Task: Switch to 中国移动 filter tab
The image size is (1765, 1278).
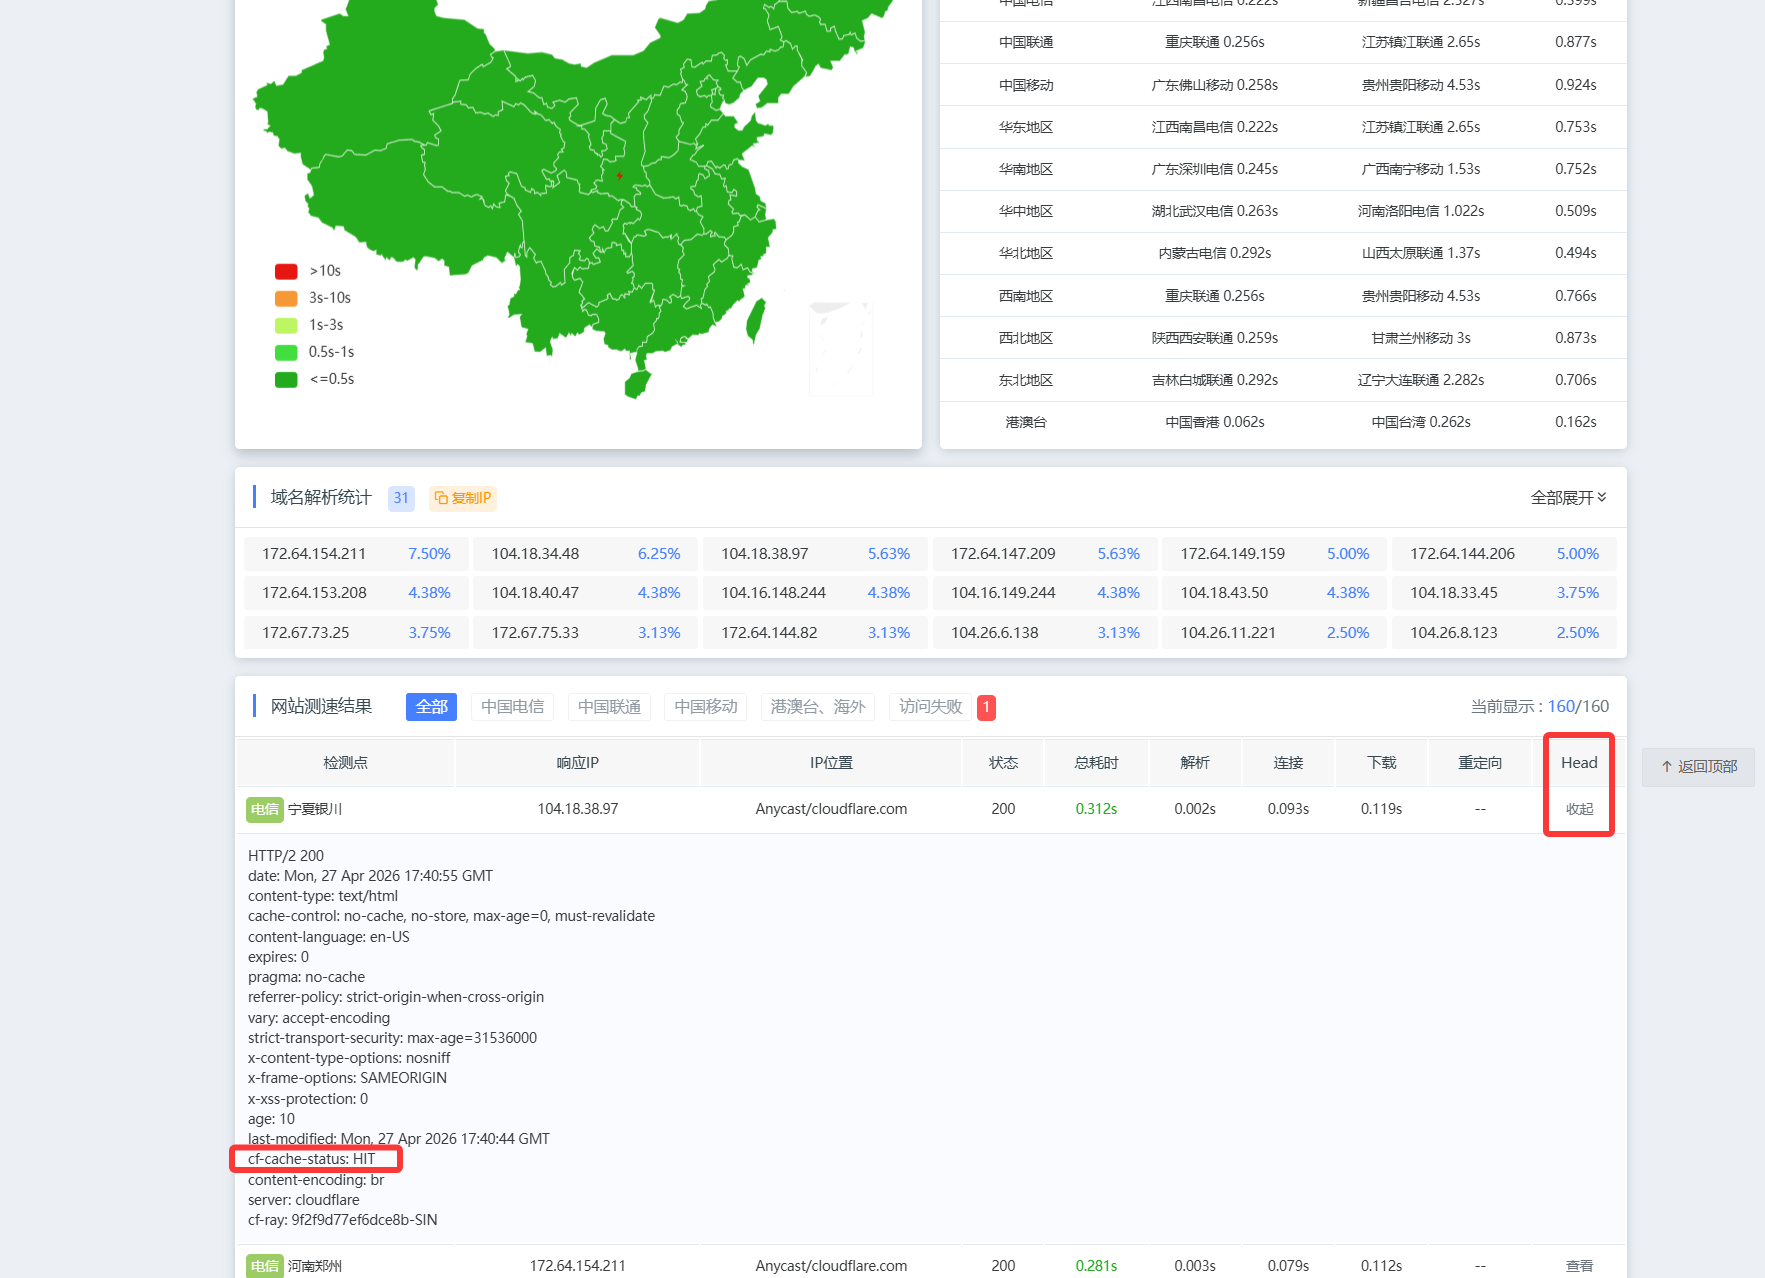Action: tap(705, 707)
